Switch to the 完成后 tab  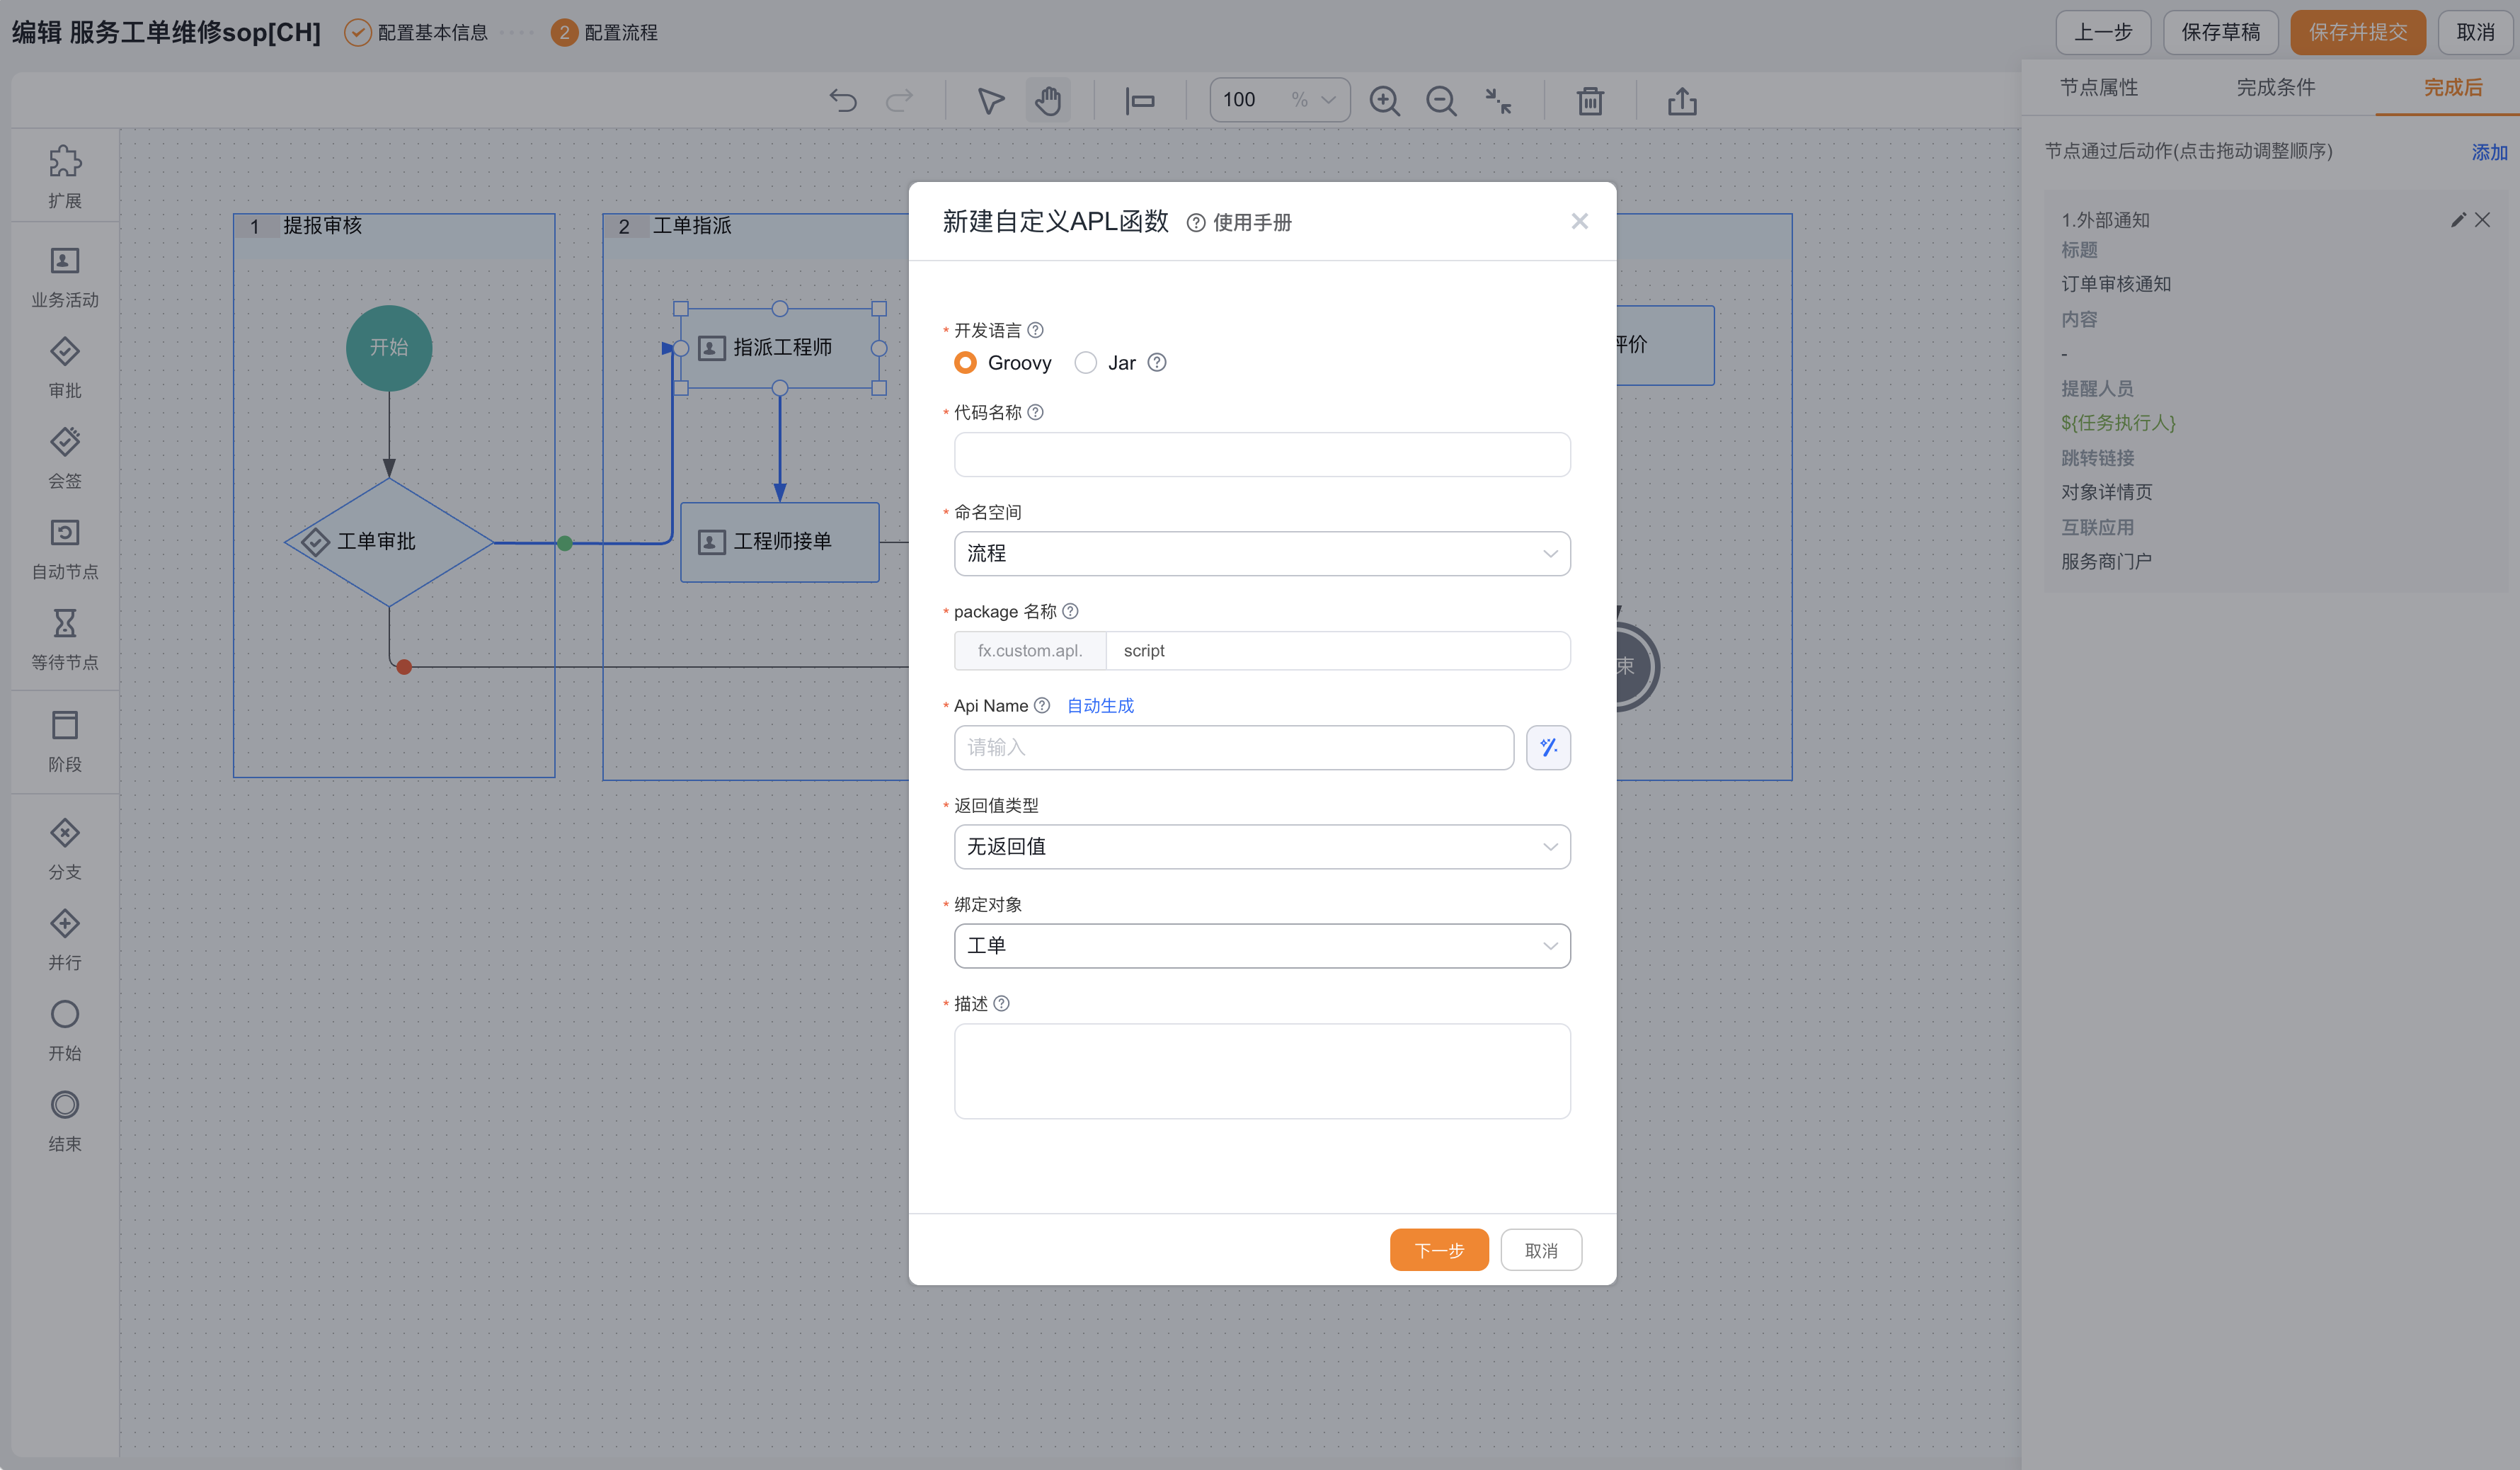click(2452, 88)
